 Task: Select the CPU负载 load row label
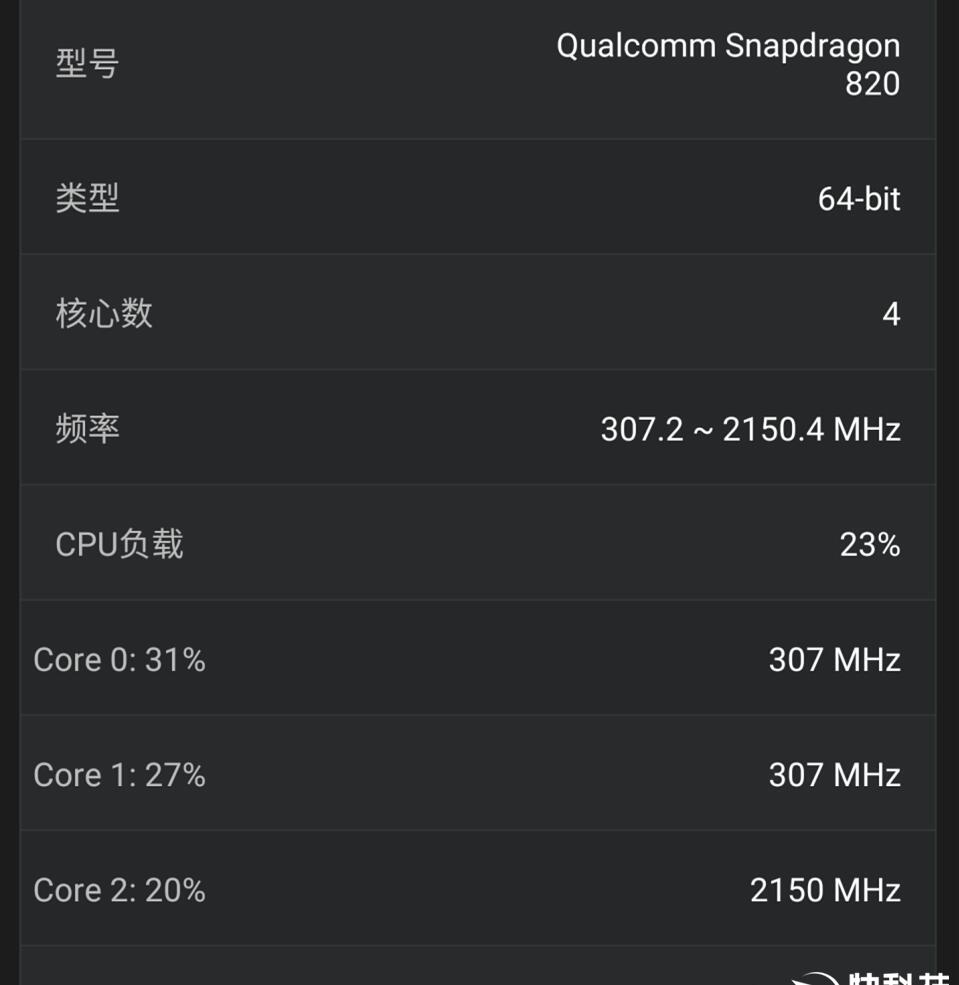119,544
